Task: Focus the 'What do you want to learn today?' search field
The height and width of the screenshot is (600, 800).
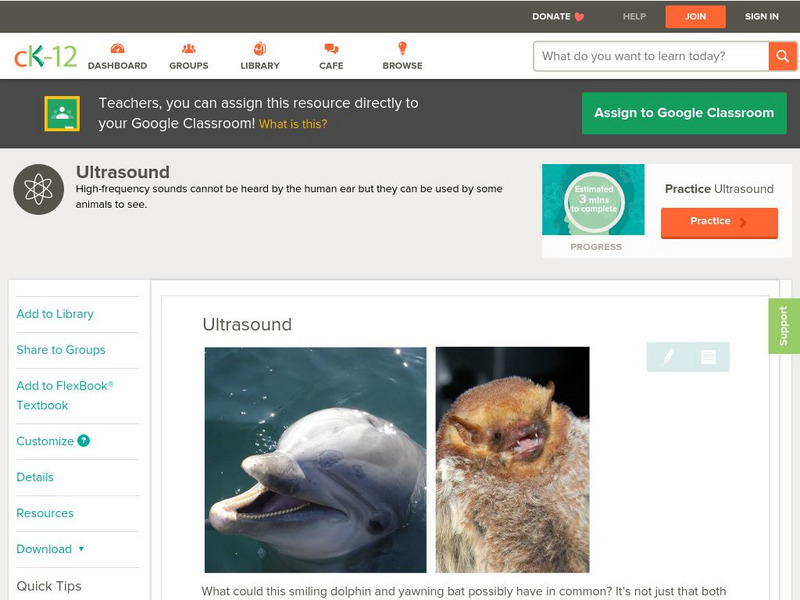Action: pyautogui.click(x=651, y=56)
